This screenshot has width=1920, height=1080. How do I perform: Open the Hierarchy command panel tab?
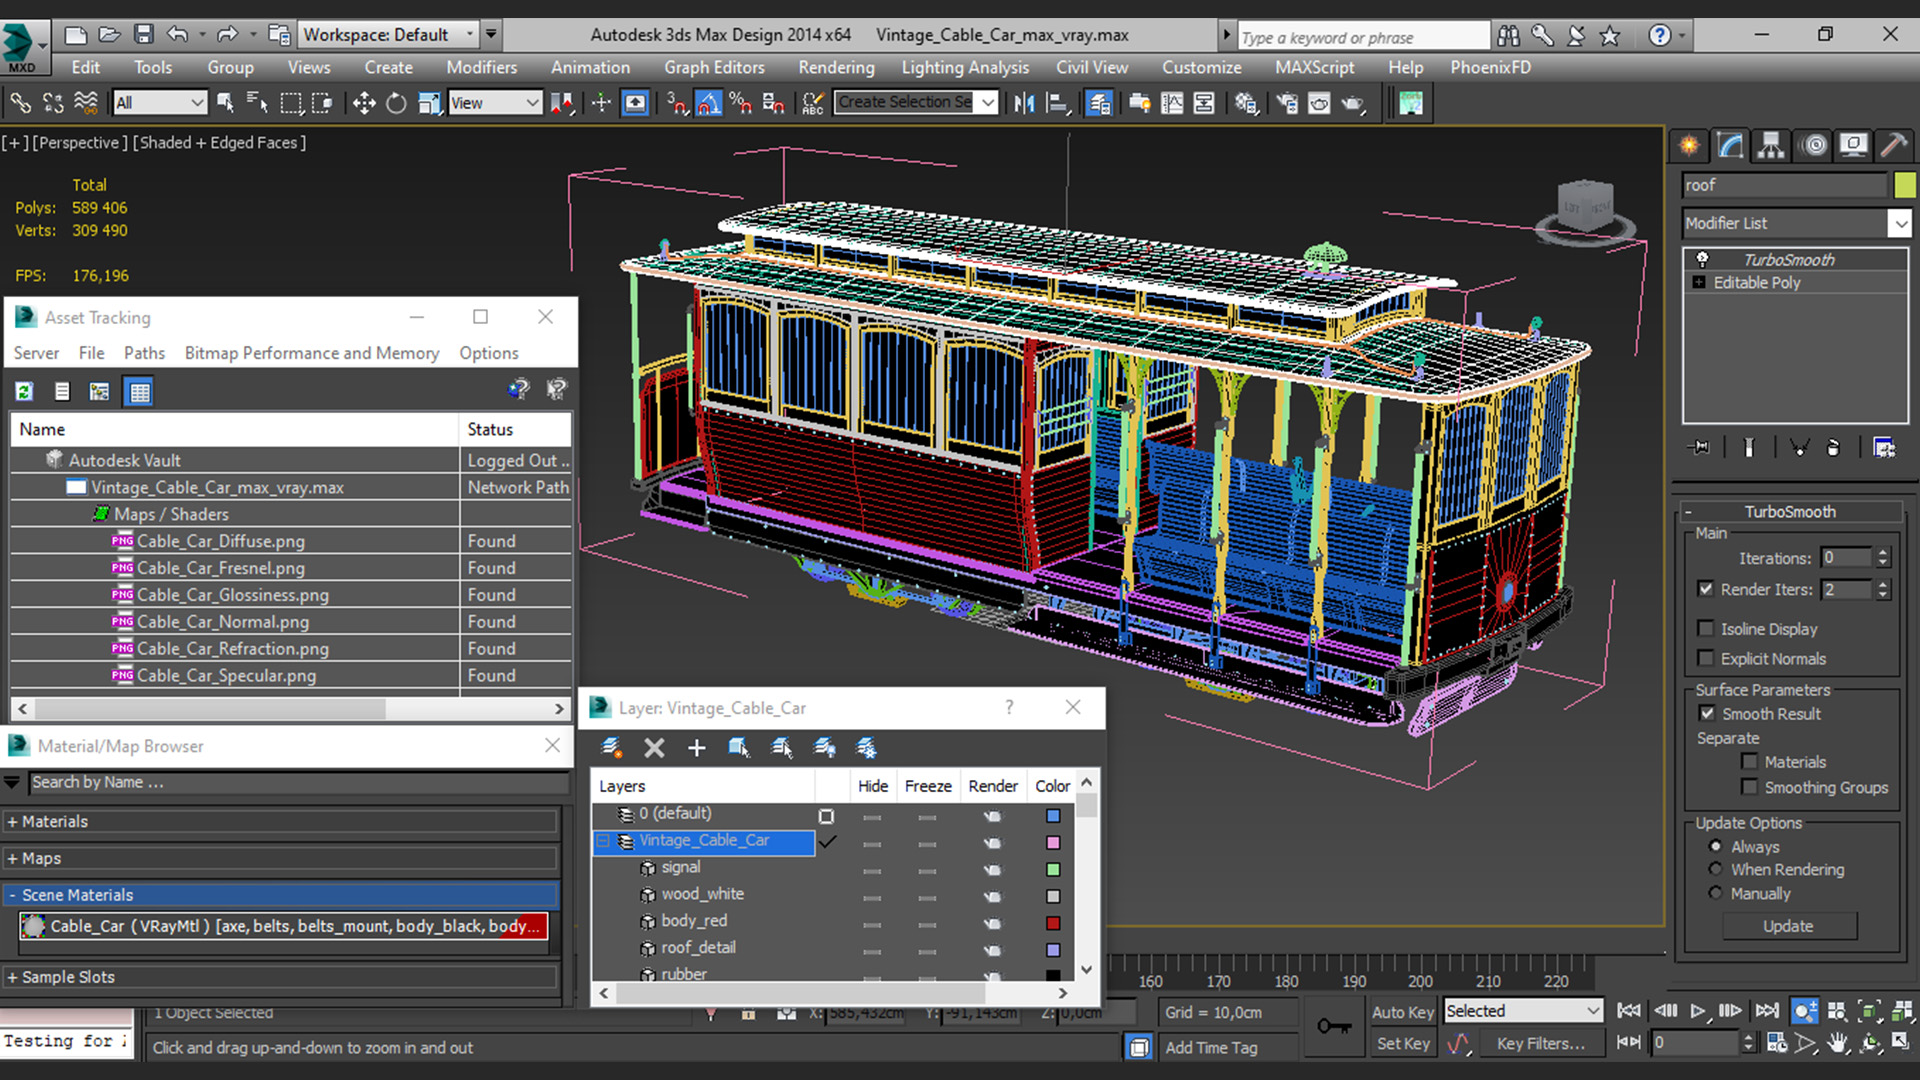pos(1771,146)
